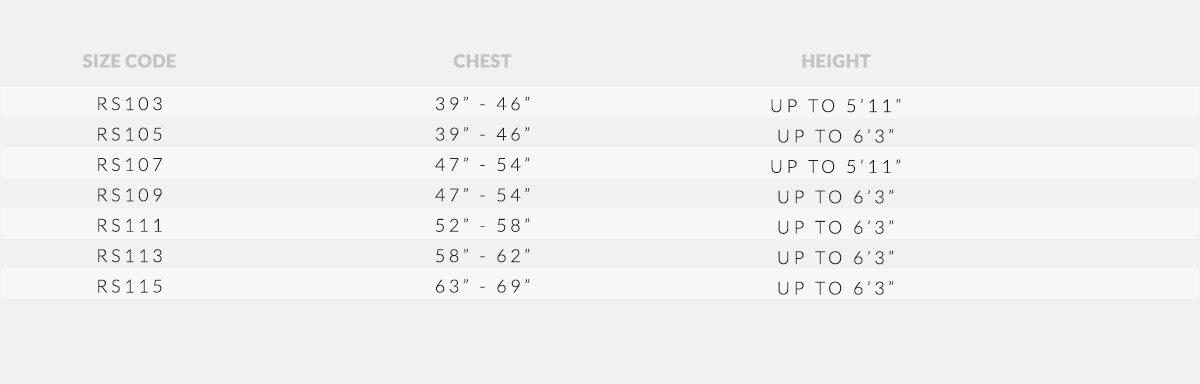This screenshot has height=384, width=1200.
Task: Click the CHEST column header
Action: coord(482,61)
